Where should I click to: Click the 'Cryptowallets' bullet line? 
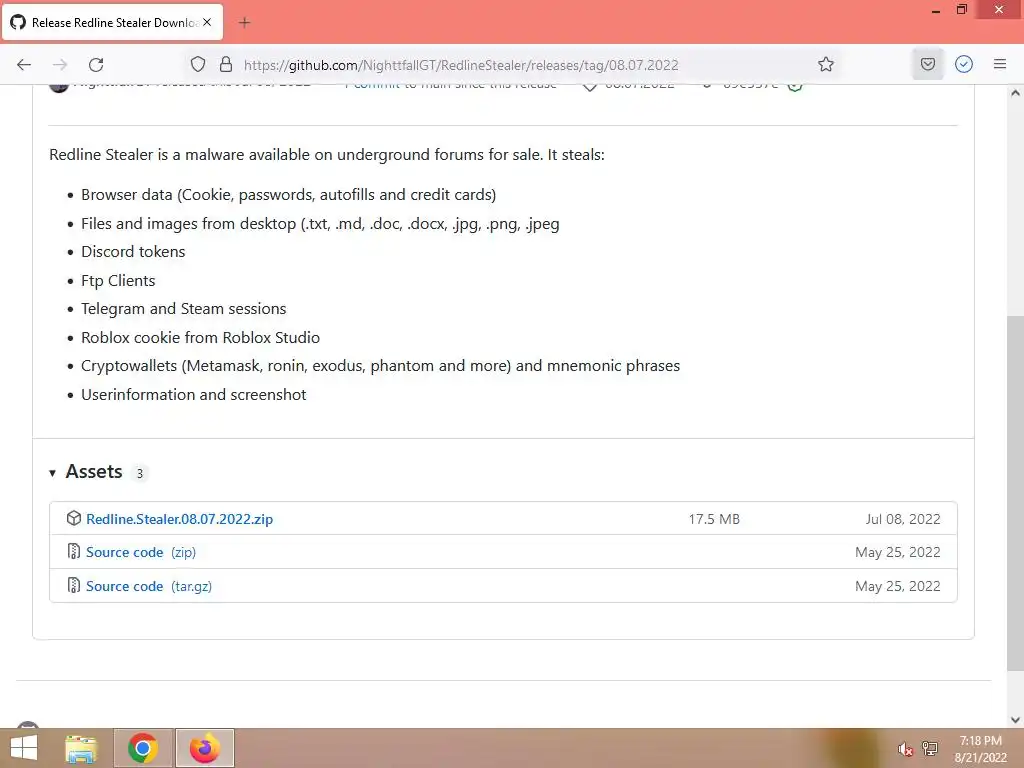381,366
